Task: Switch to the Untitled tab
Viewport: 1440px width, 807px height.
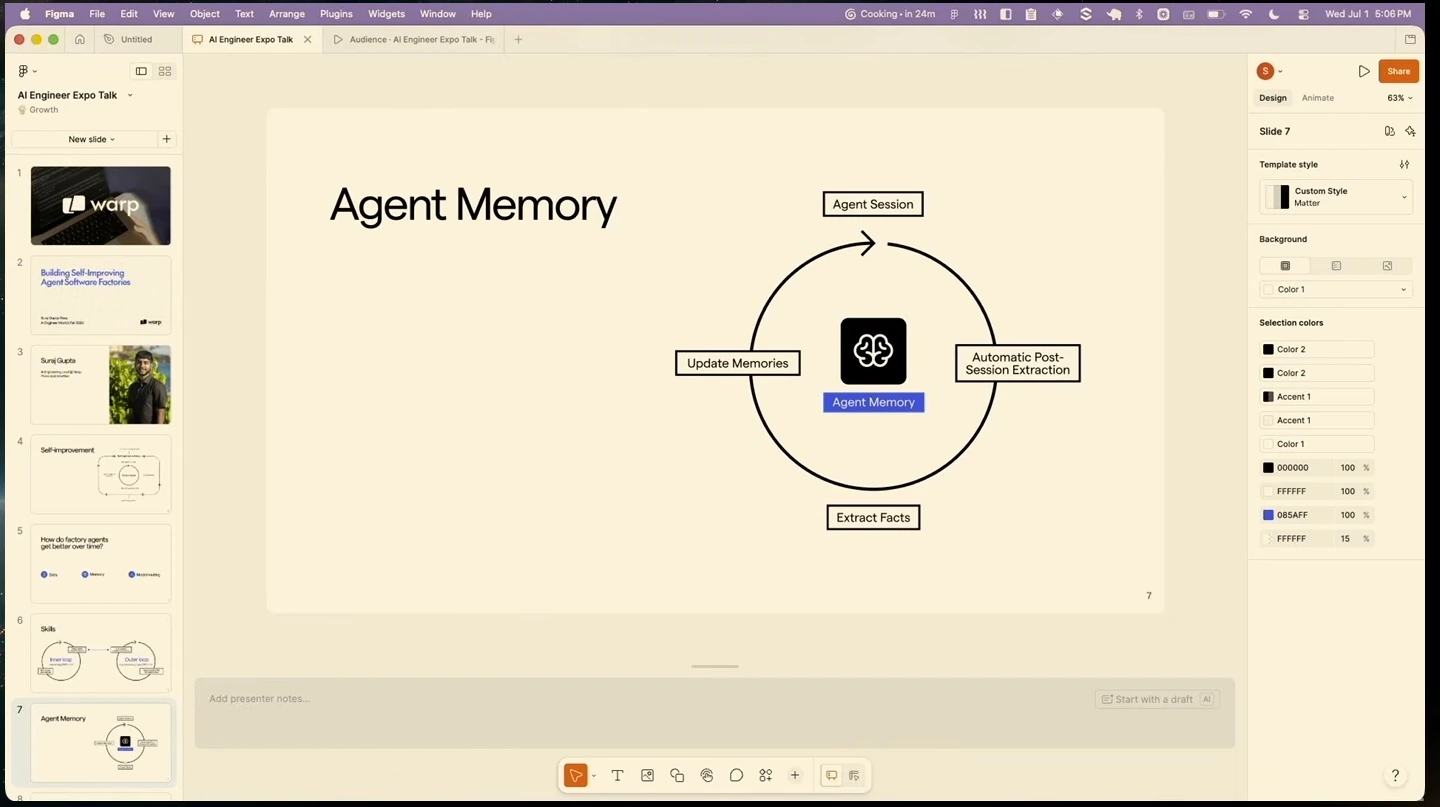Action: click(x=137, y=40)
